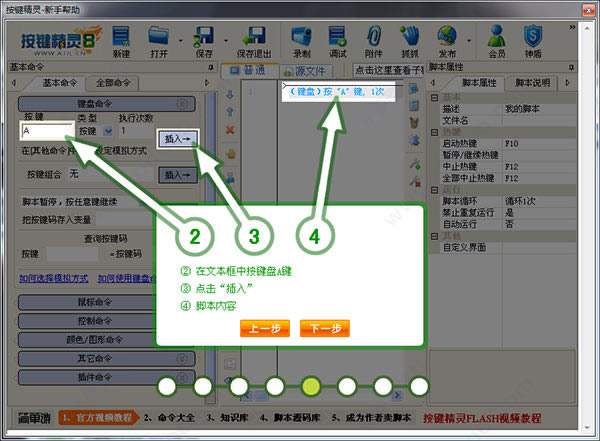Open the 附件 attachment paperclip icon
This screenshot has width=600, height=441.
point(373,42)
